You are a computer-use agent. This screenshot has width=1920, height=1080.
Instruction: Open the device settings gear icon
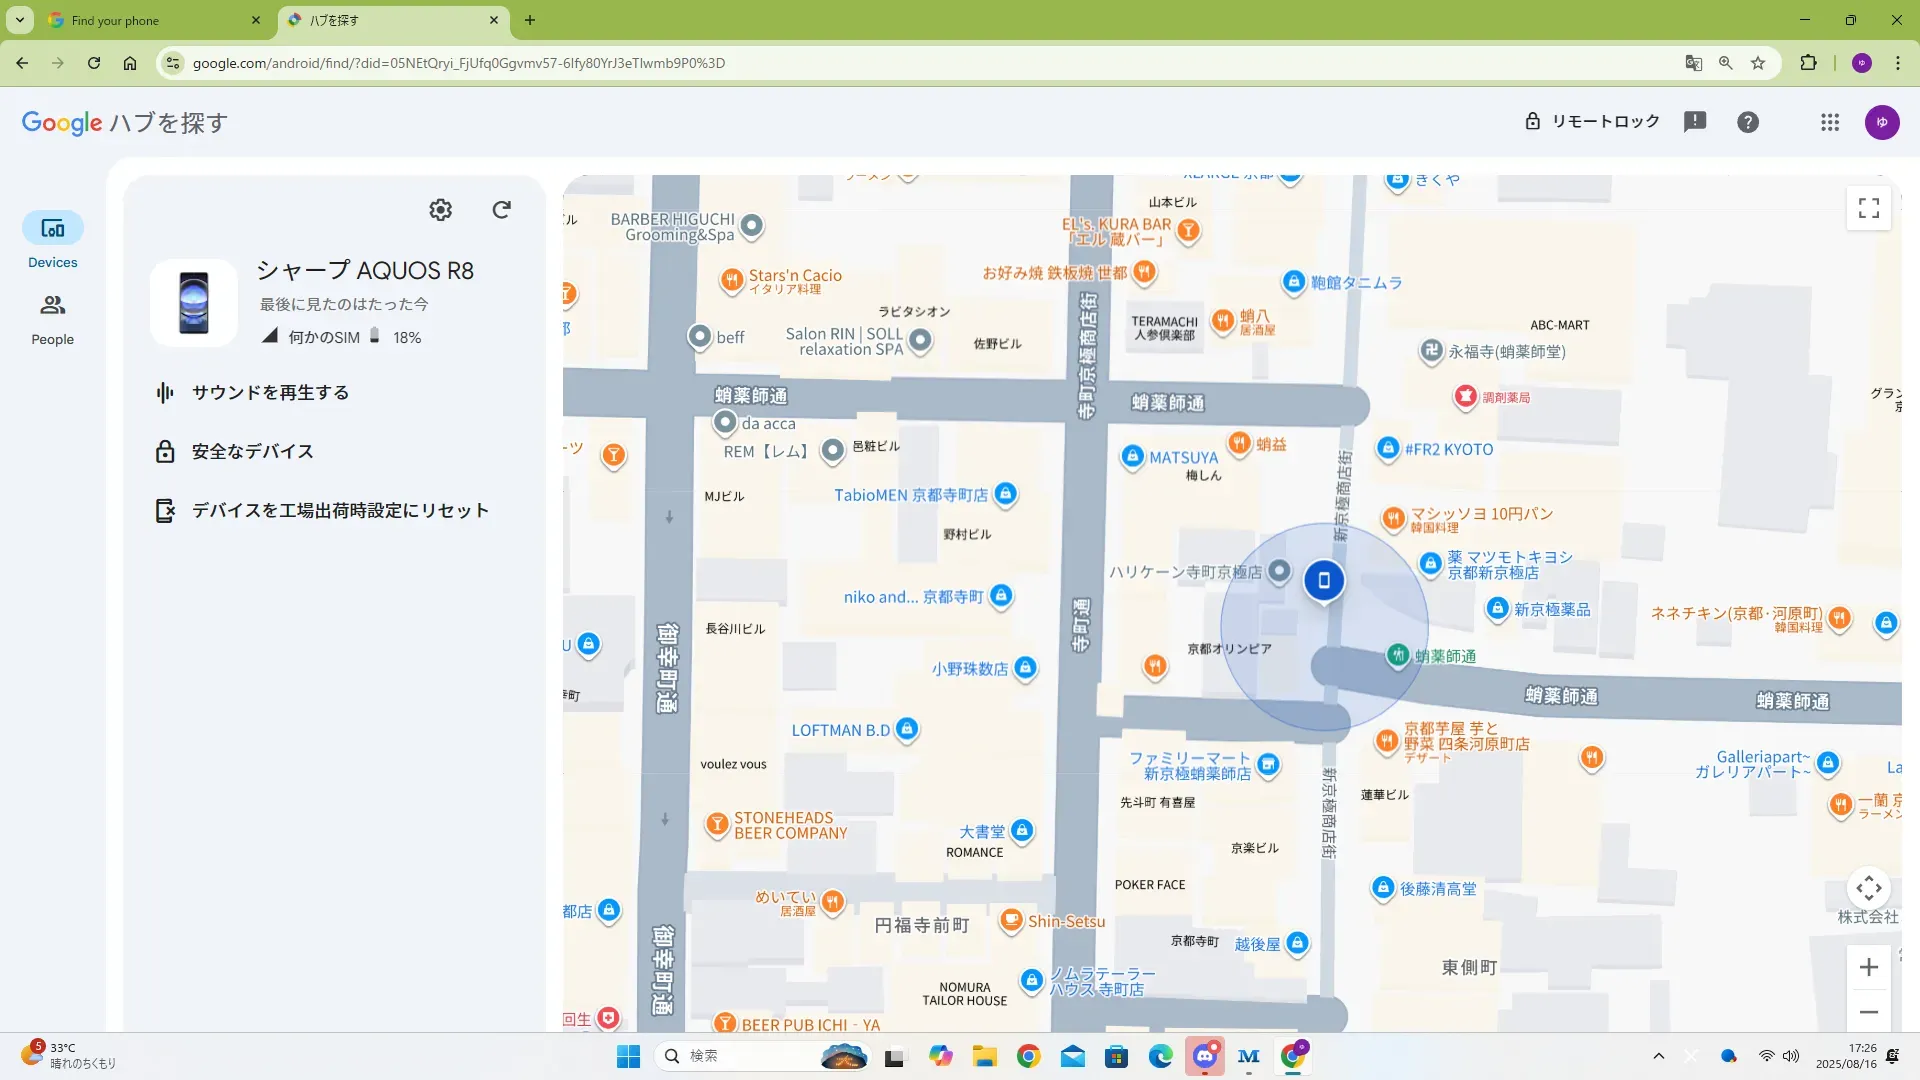[x=440, y=210]
